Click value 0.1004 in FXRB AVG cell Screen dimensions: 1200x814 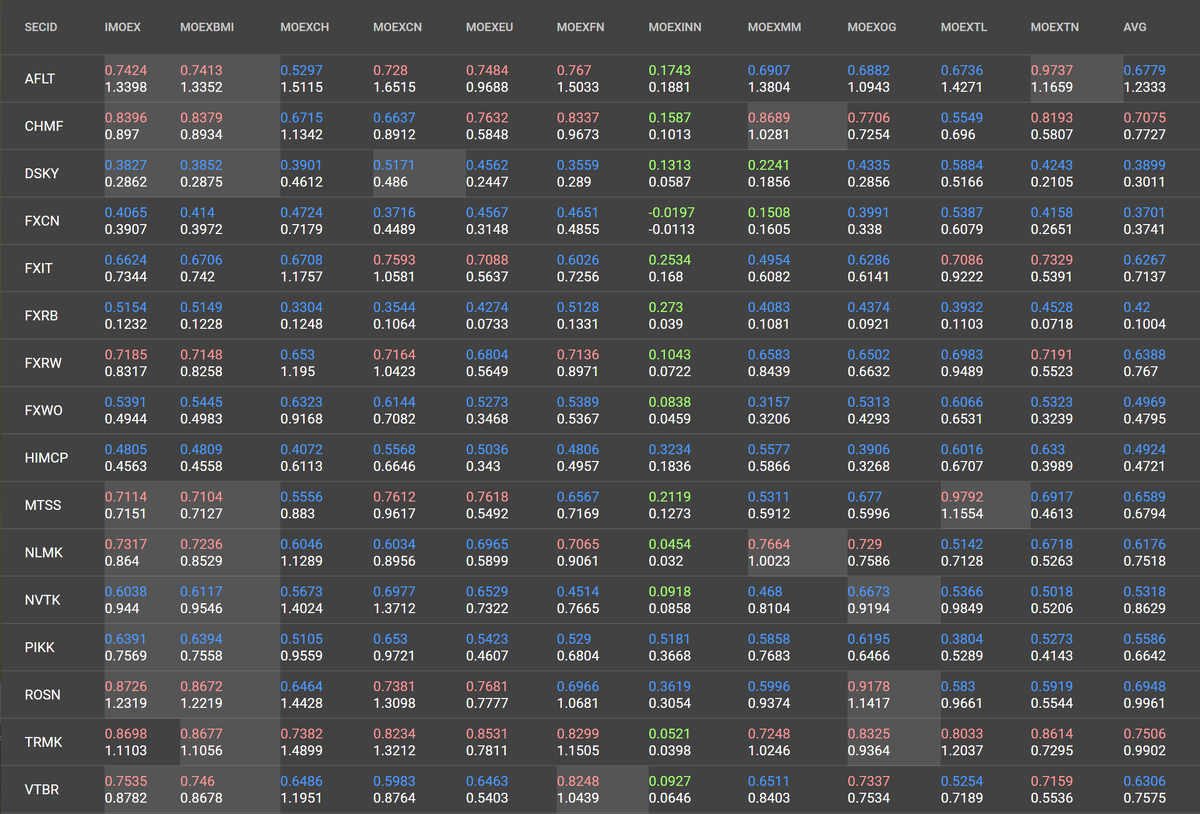pyautogui.click(x=1144, y=325)
